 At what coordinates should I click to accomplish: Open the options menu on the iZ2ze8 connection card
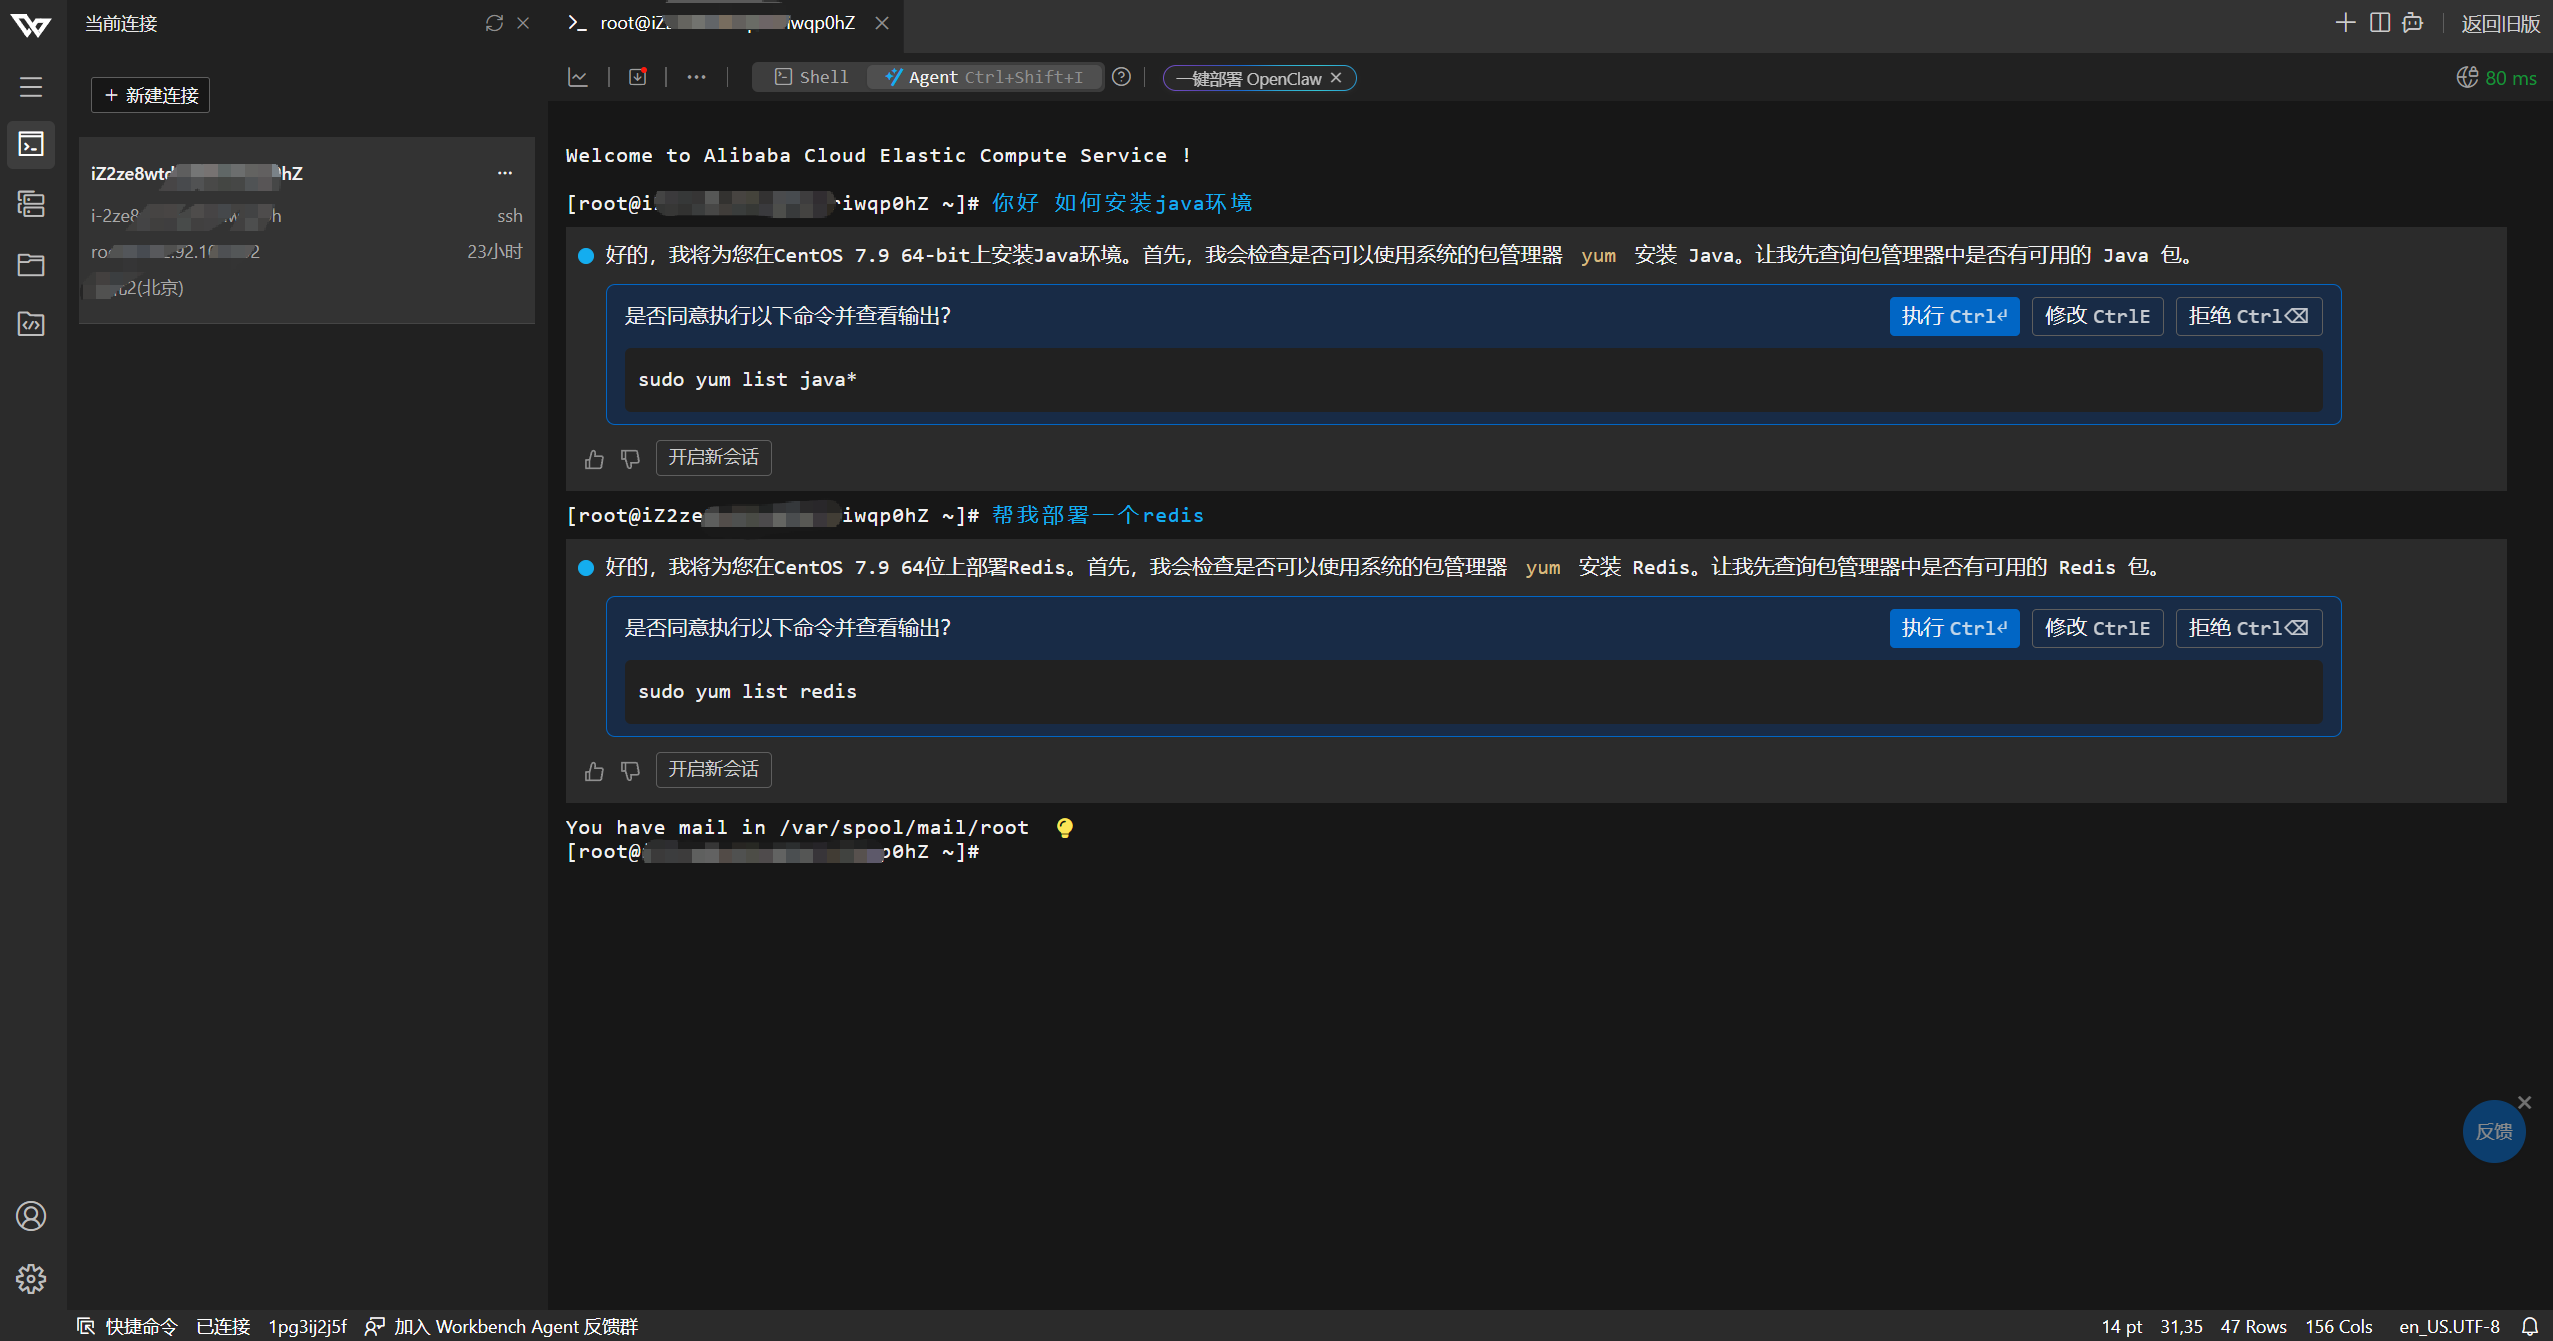point(506,172)
